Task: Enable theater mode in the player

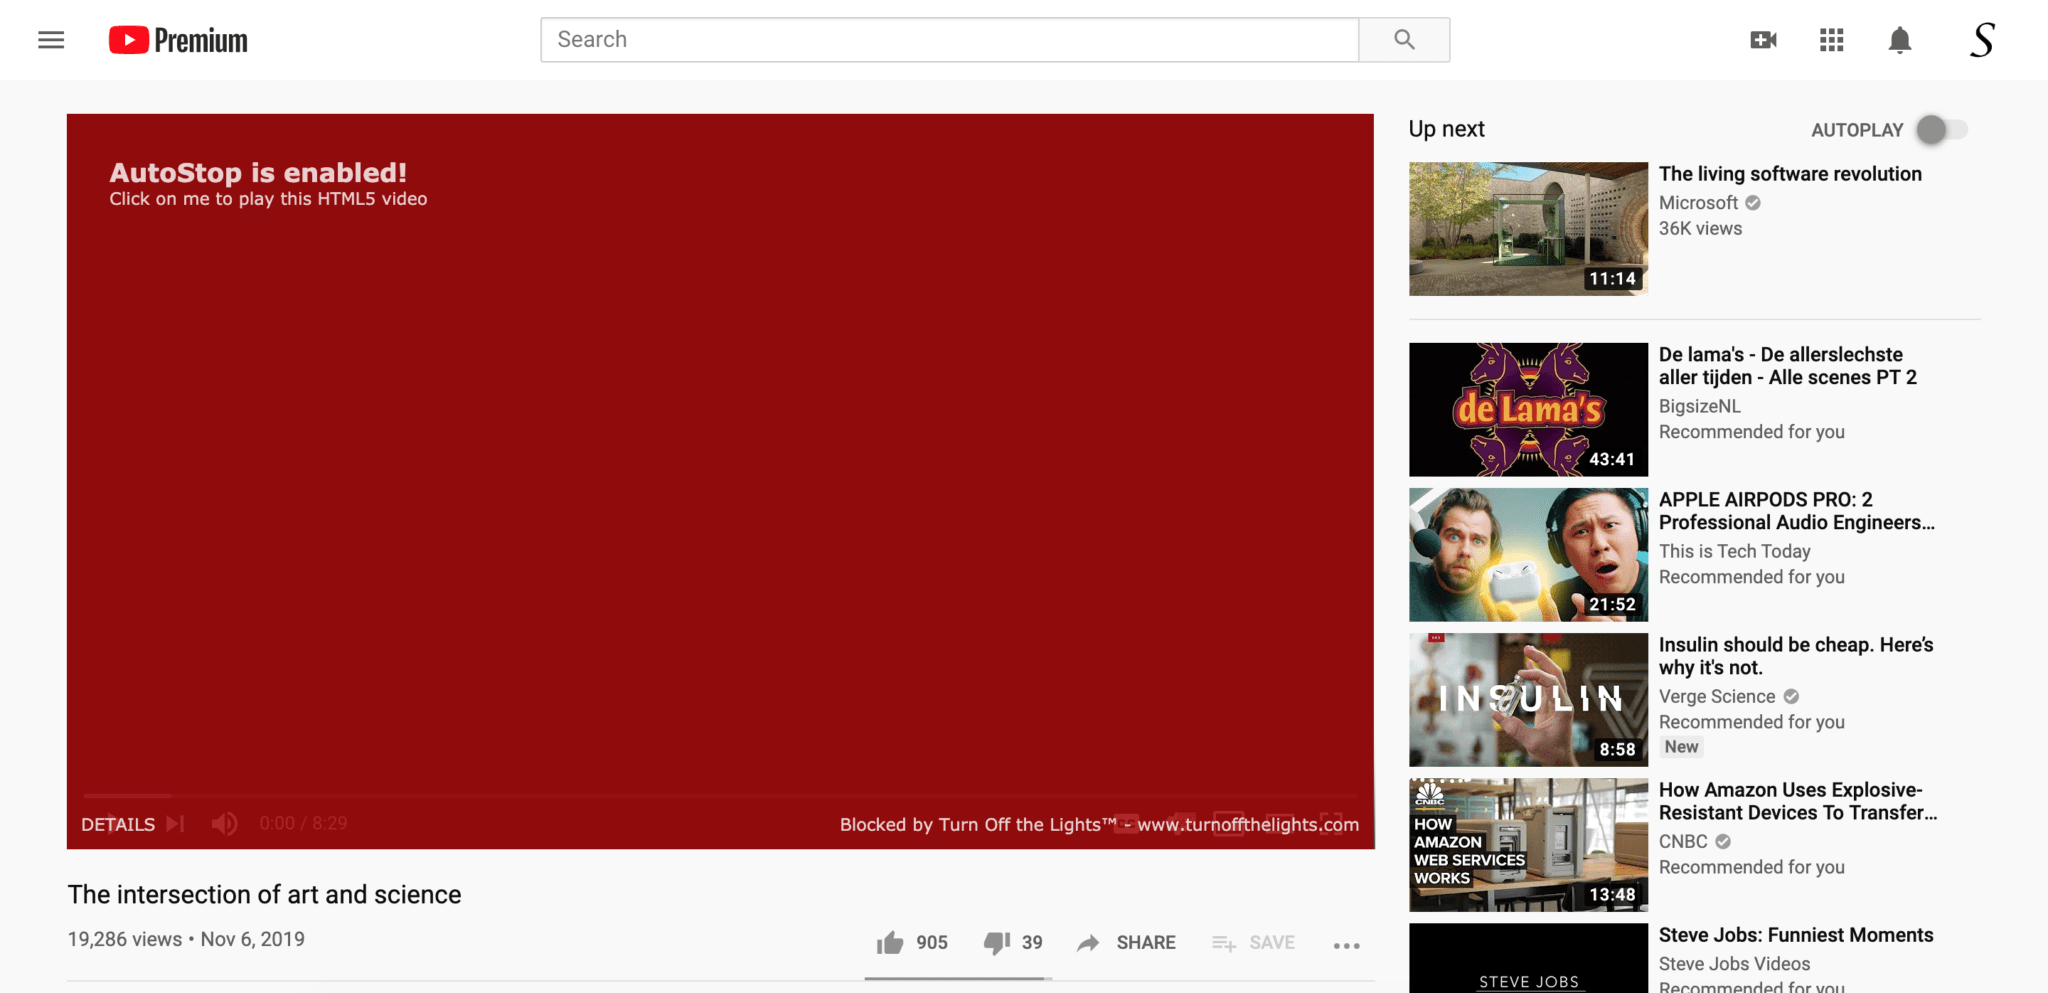Action: 1281,823
